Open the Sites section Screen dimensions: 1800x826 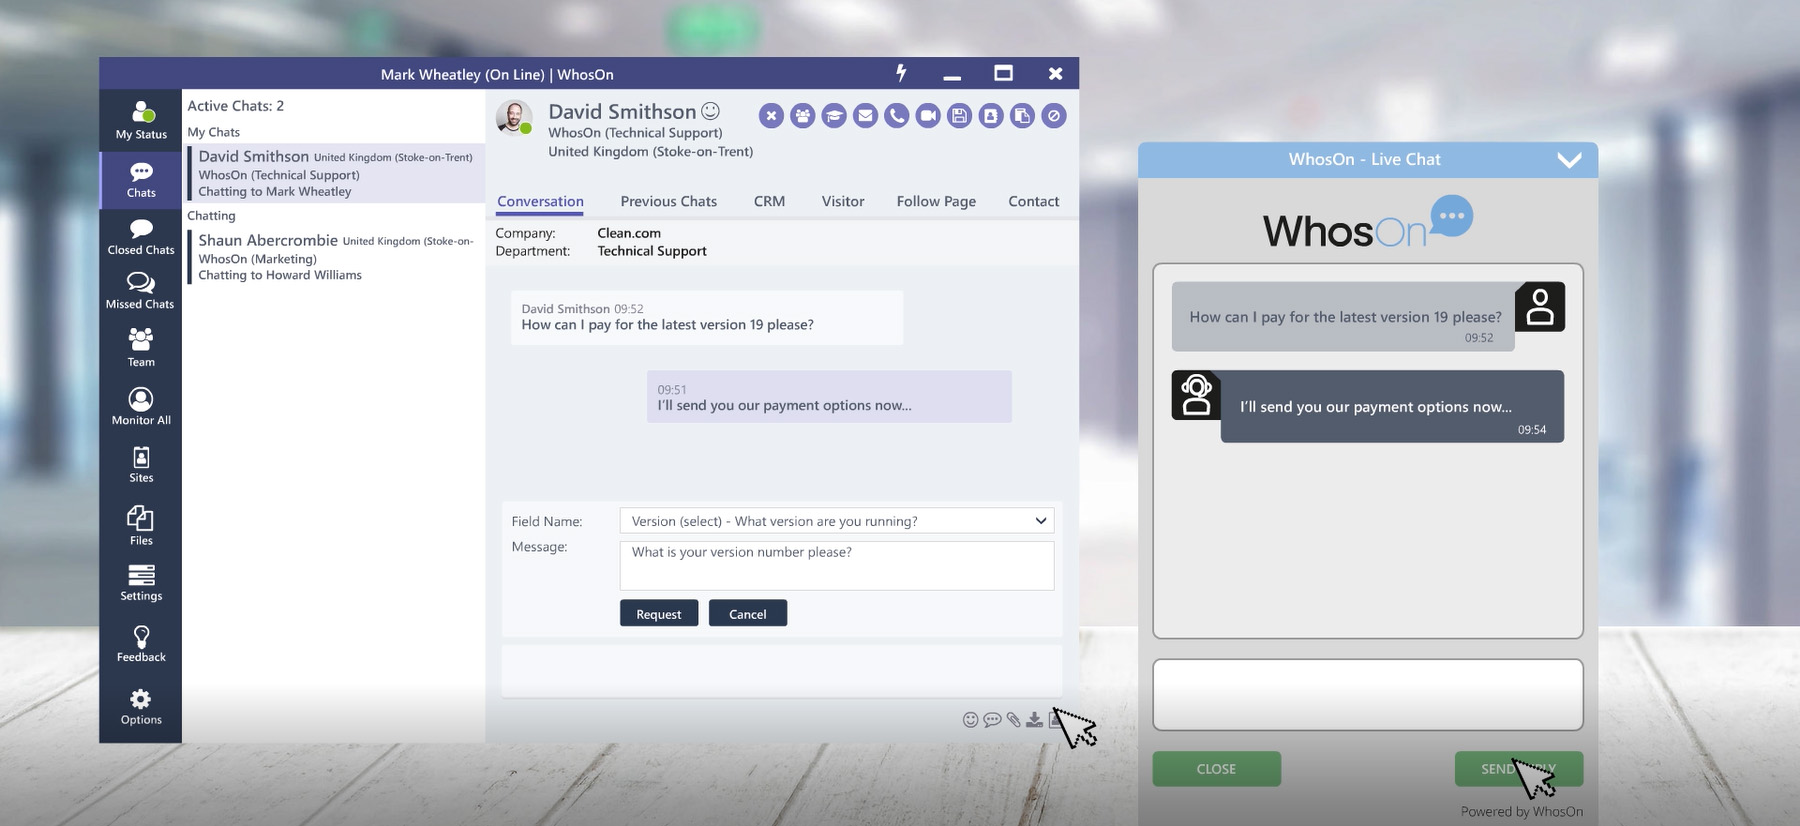[x=141, y=464]
